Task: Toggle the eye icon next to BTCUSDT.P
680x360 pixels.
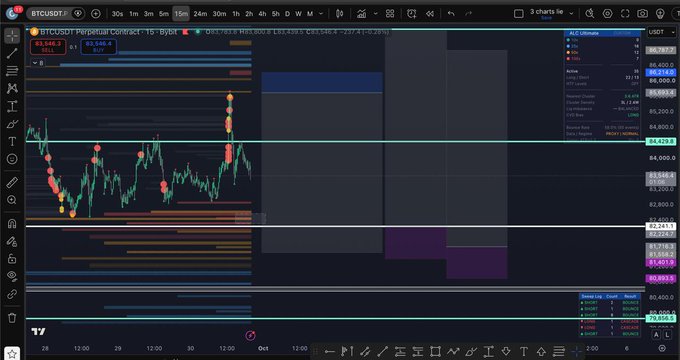Action: pos(78,14)
